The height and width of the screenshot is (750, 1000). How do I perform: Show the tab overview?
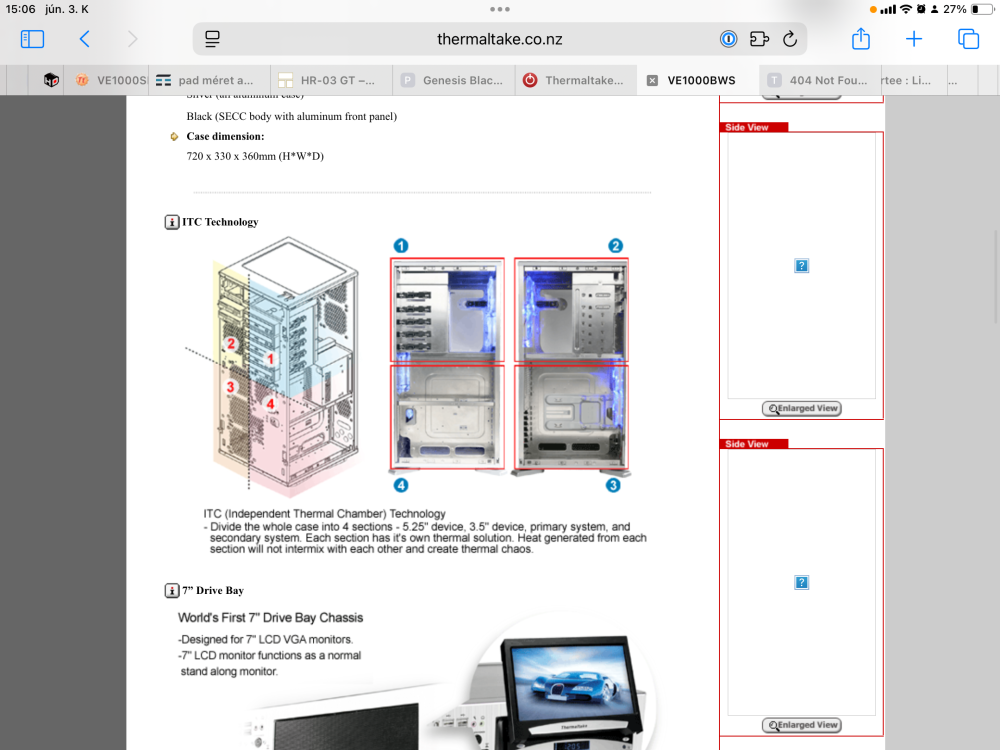(968, 39)
